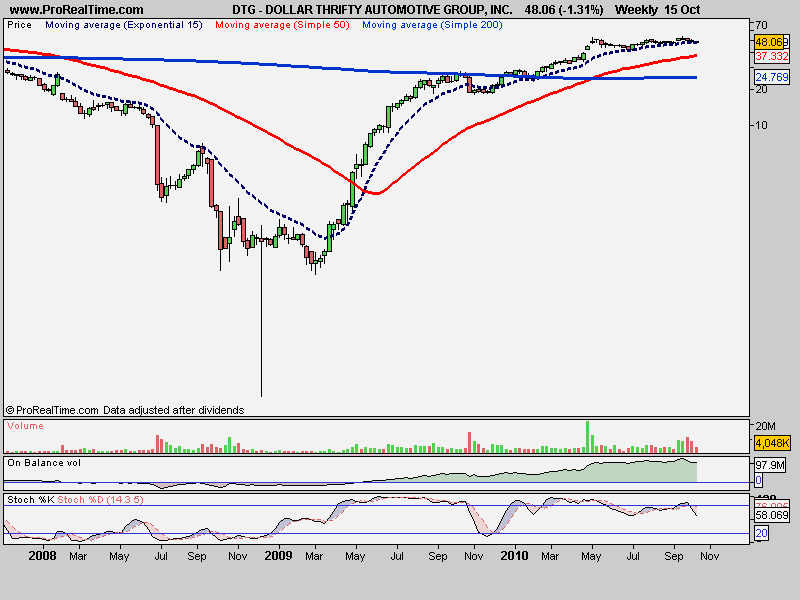Screen dimensions: 800x600
Task: Select Moving average (Simple 200) legend
Action: click(x=432, y=25)
